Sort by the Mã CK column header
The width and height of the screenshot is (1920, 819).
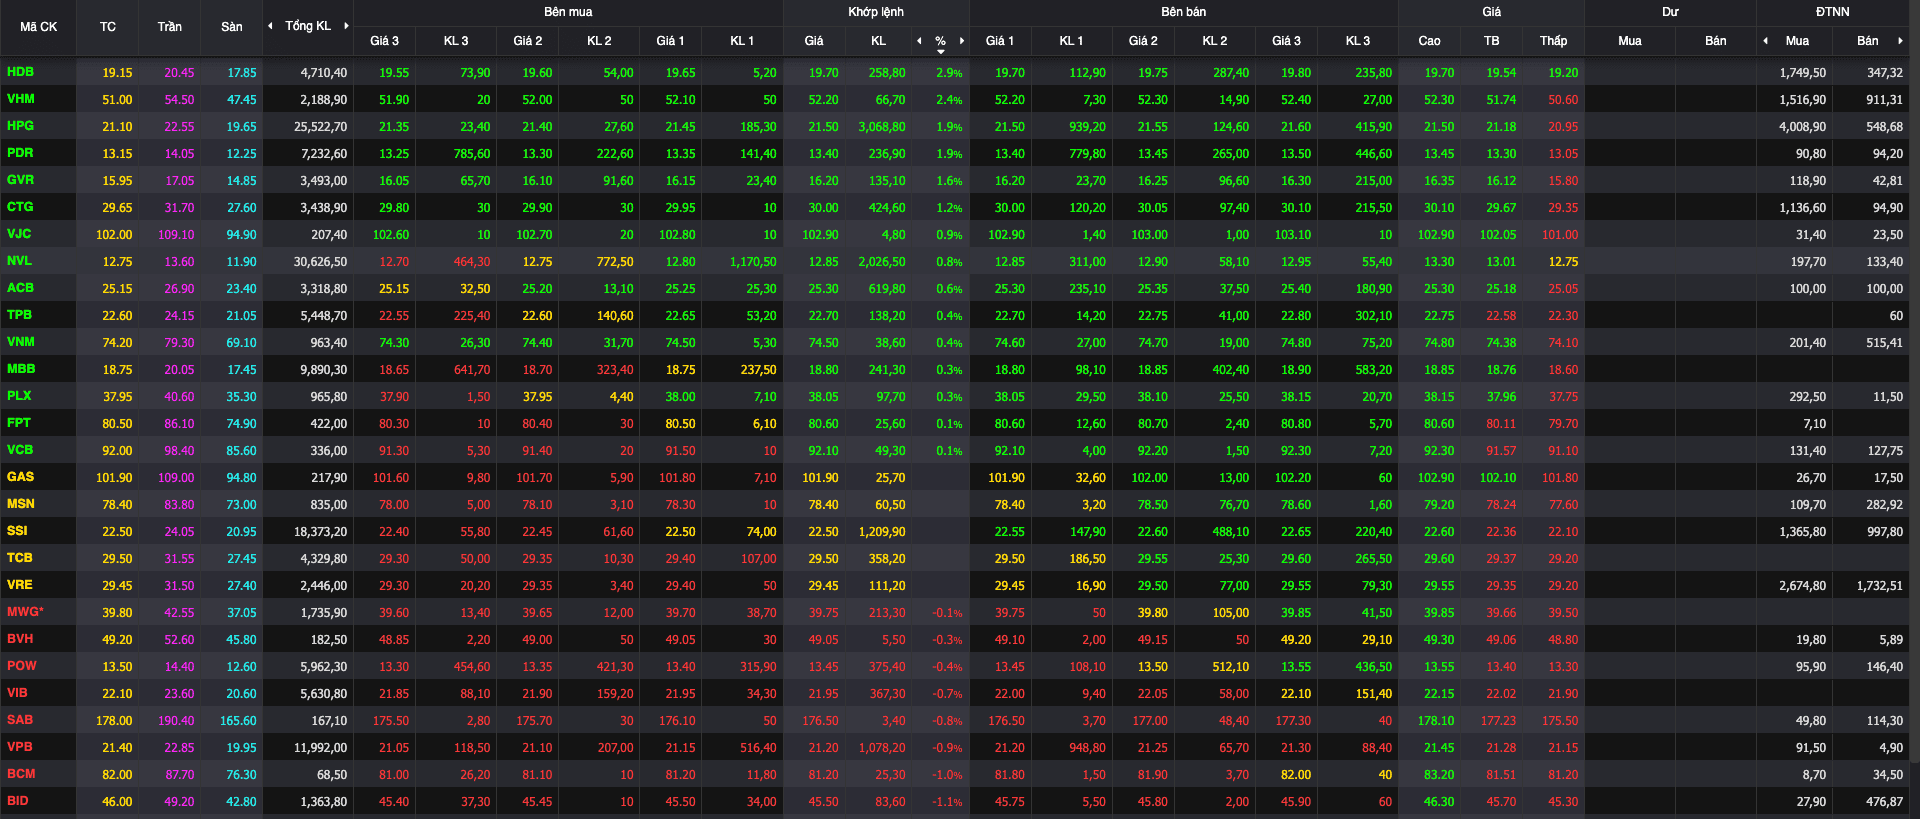coord(38,27)
